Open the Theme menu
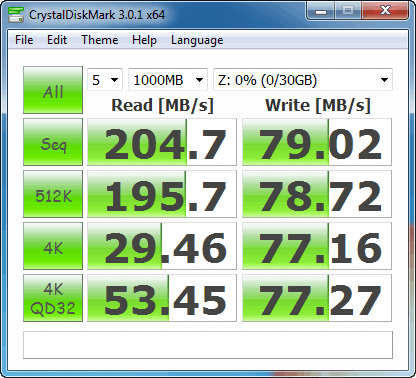Screen dimensions: 416x378 coord(100,40)
